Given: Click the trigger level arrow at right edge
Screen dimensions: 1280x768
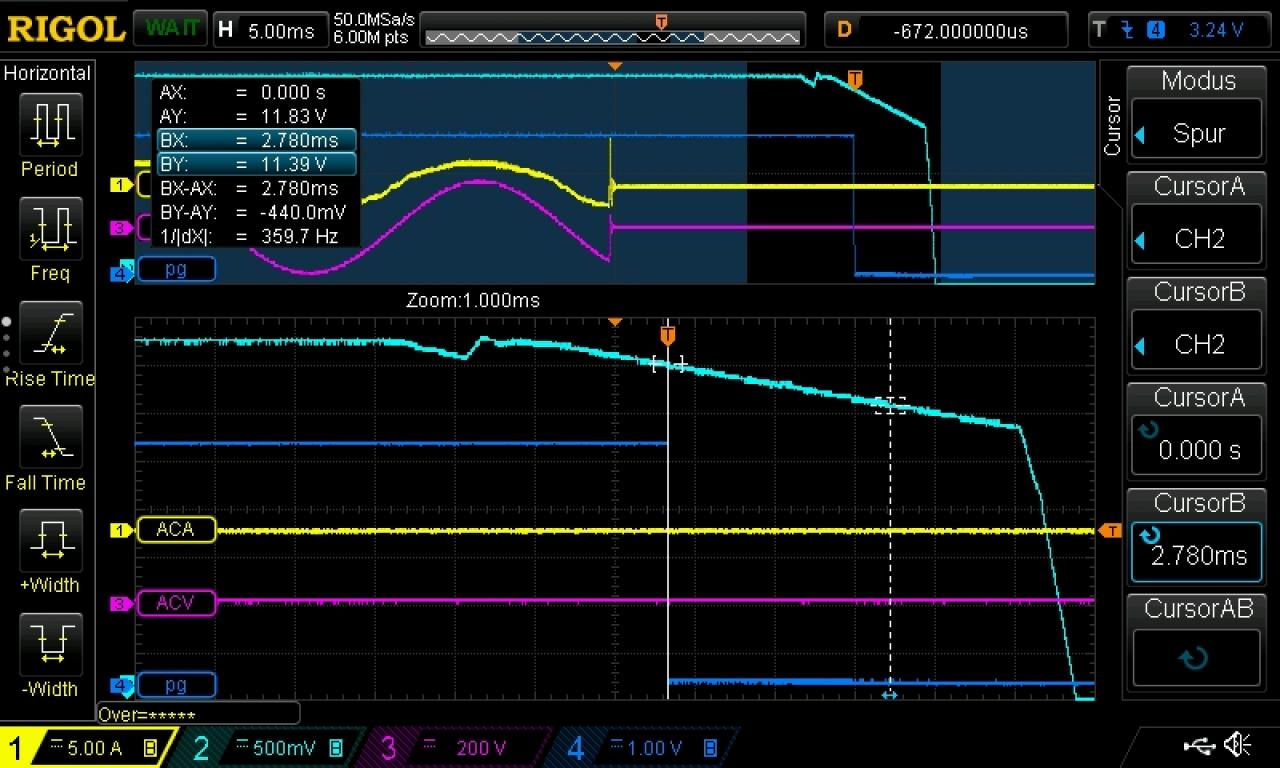Looking at the screenshot, I should [1110, 530].
